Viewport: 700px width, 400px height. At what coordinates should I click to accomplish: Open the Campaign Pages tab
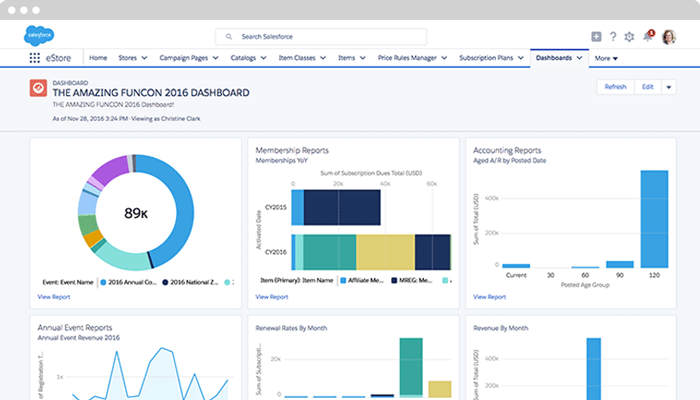pos(183,58)
